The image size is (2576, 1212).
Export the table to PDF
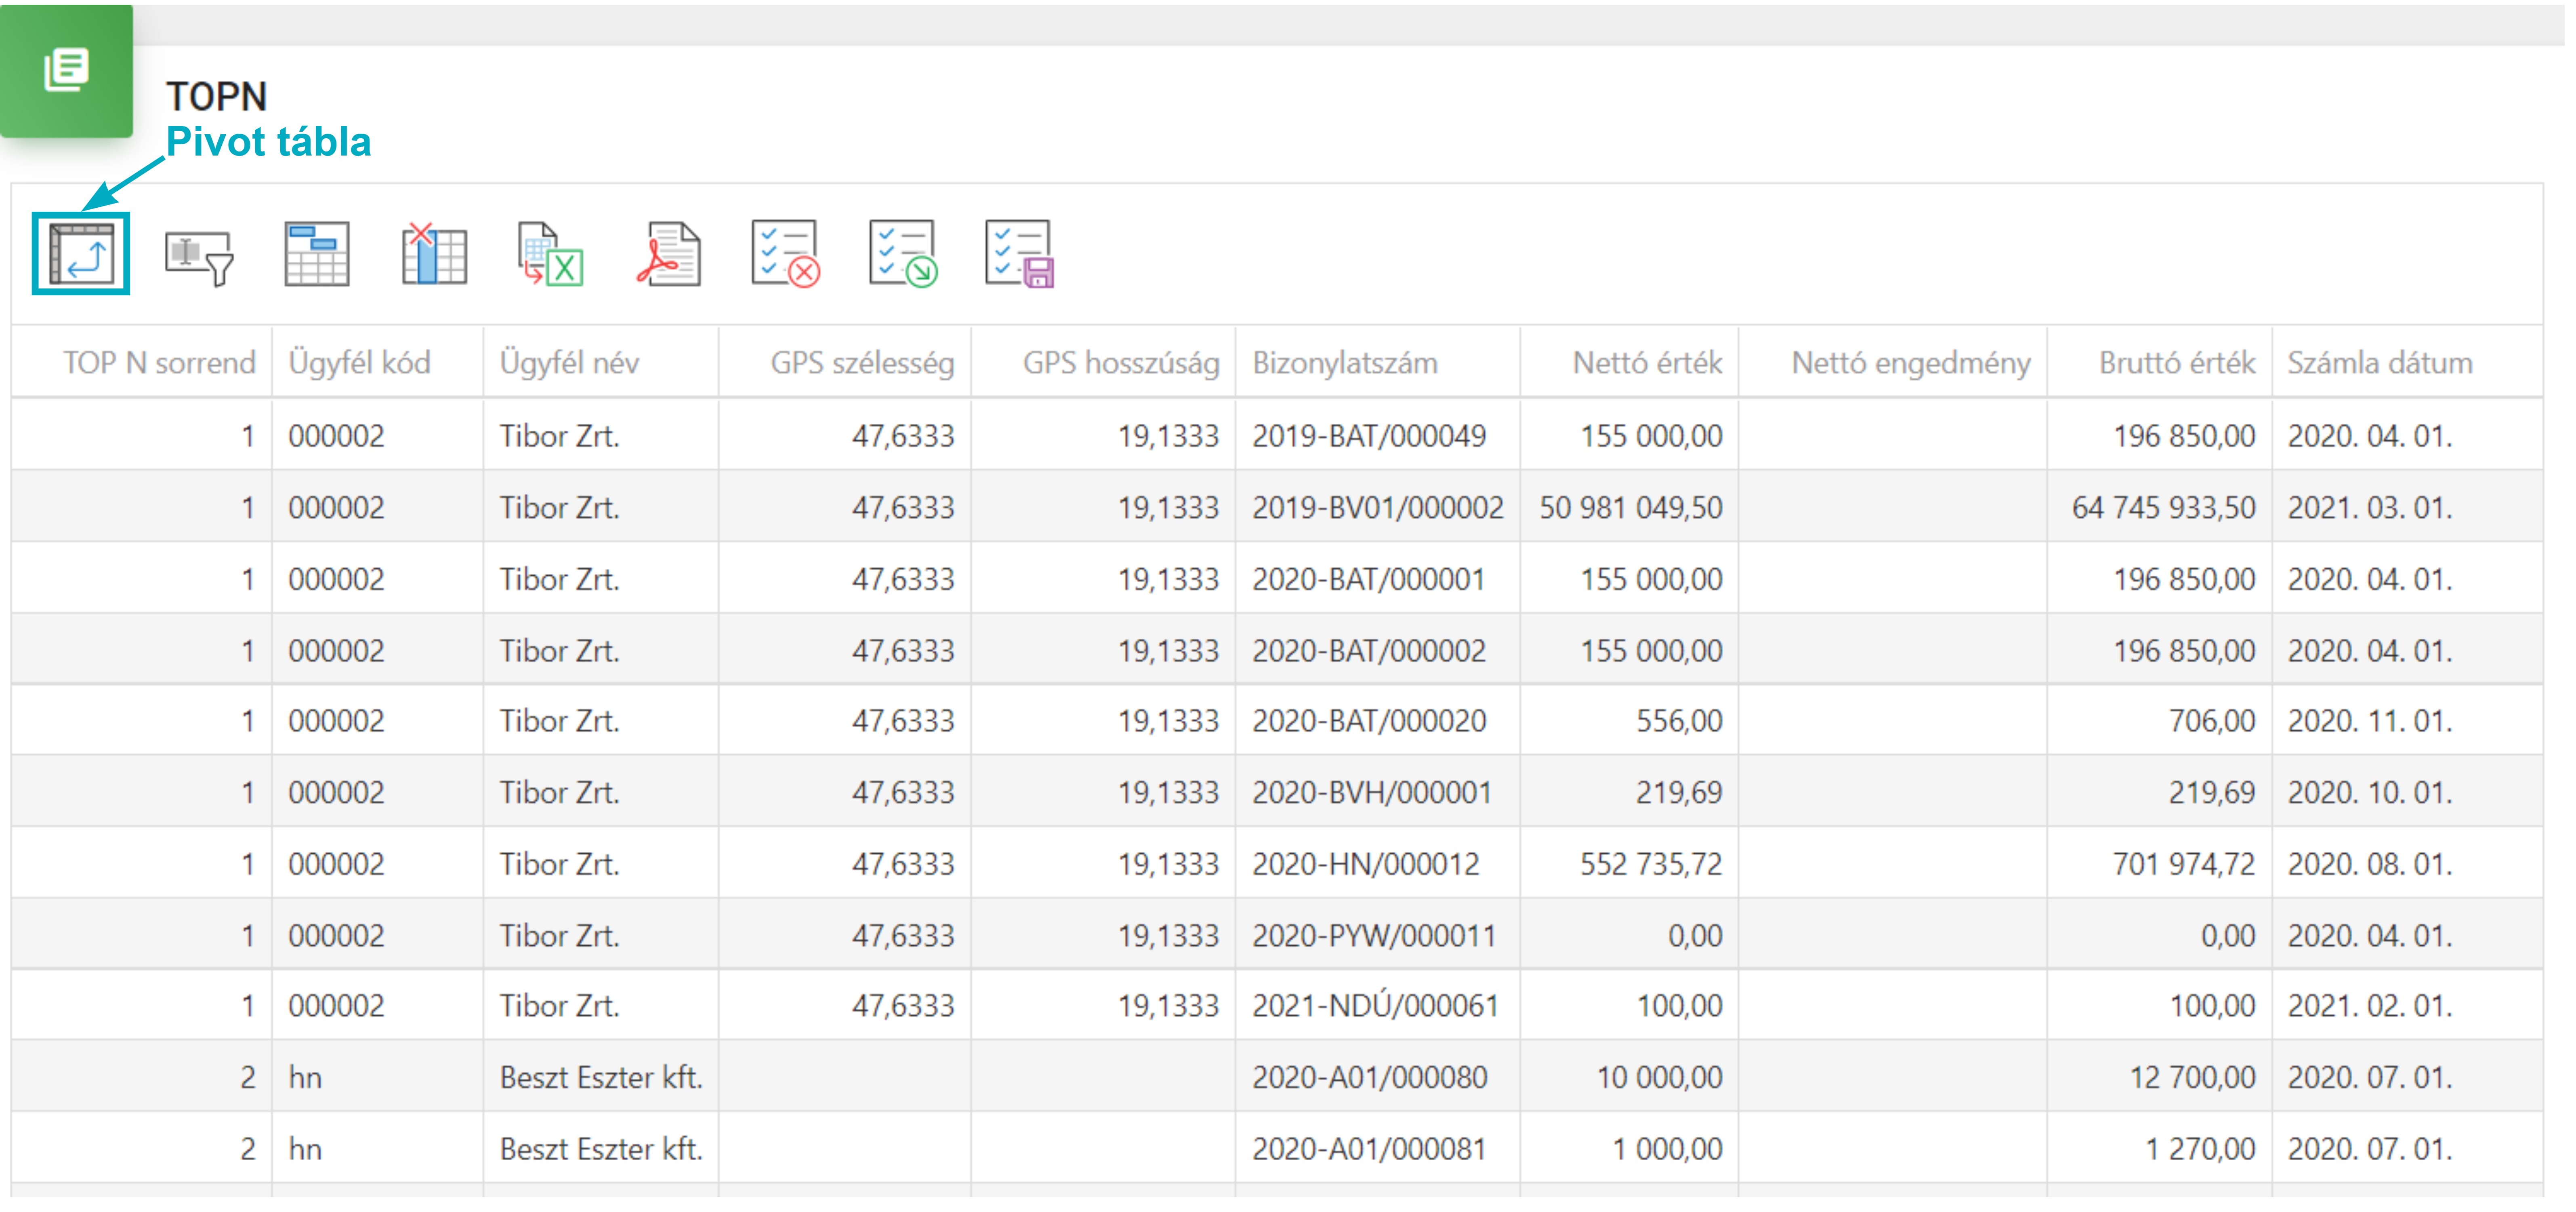pyautogui.click(x=668, y=254)
